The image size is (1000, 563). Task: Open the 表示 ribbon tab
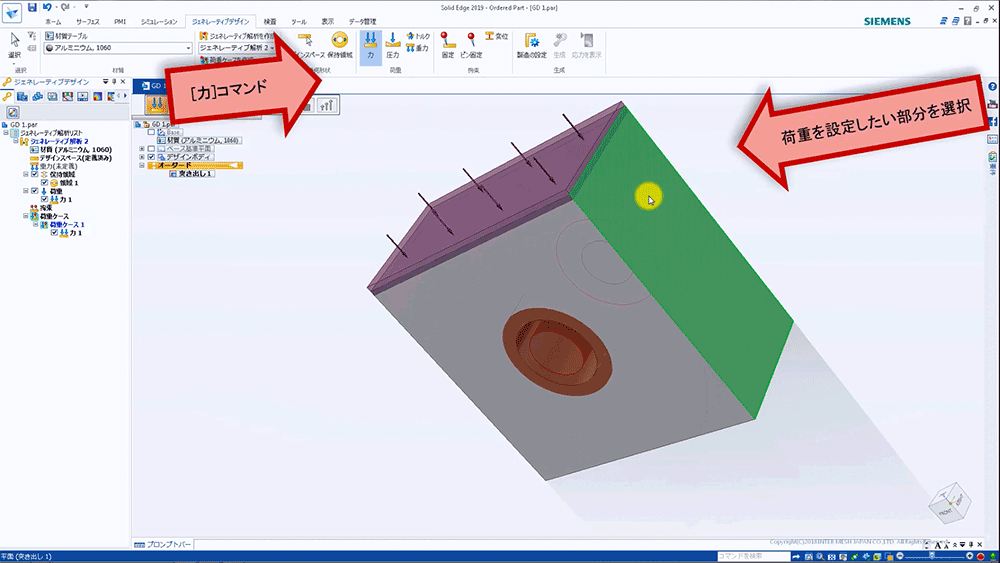327,22
